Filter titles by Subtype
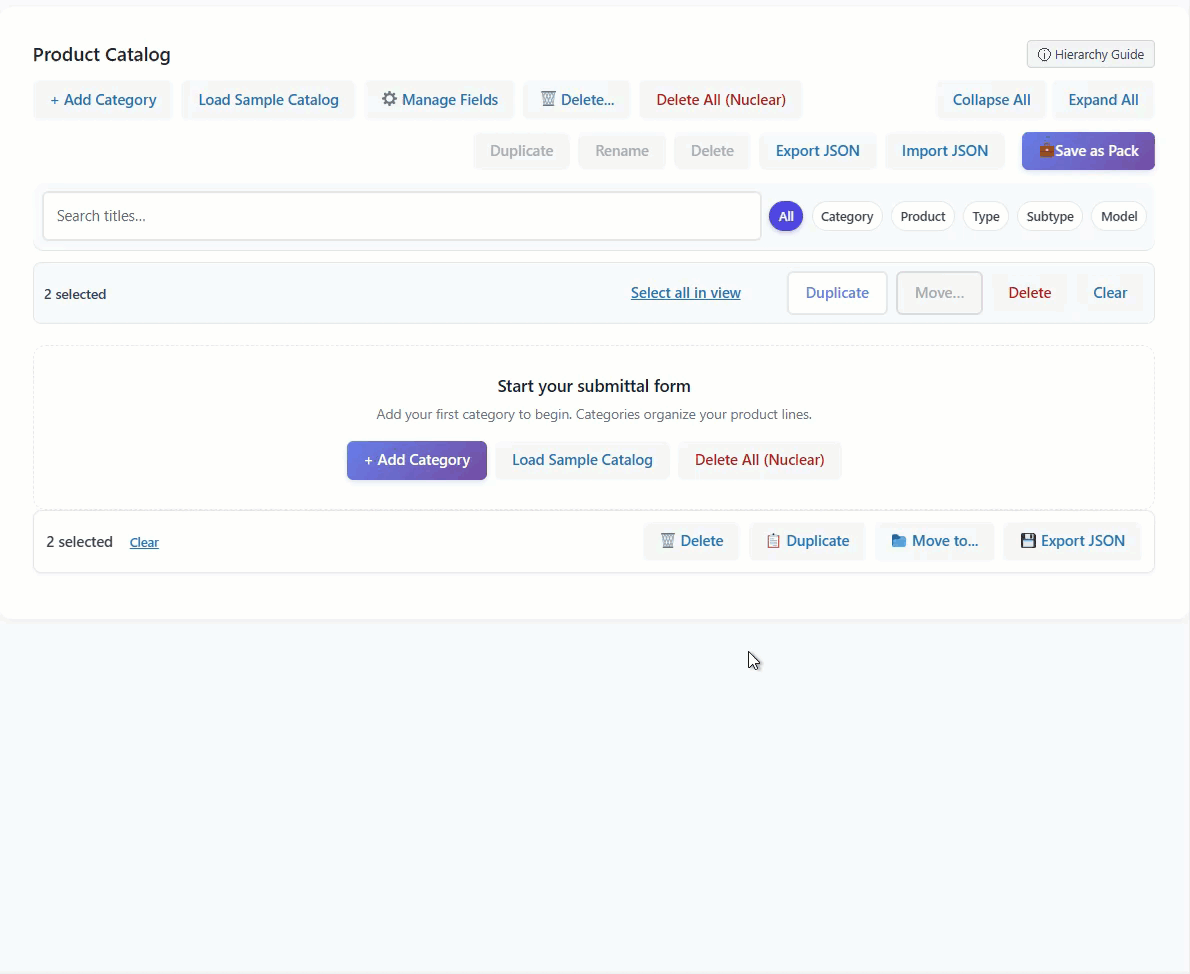1190x974 pixels. pyautogui.click(x=1050, y=216)
